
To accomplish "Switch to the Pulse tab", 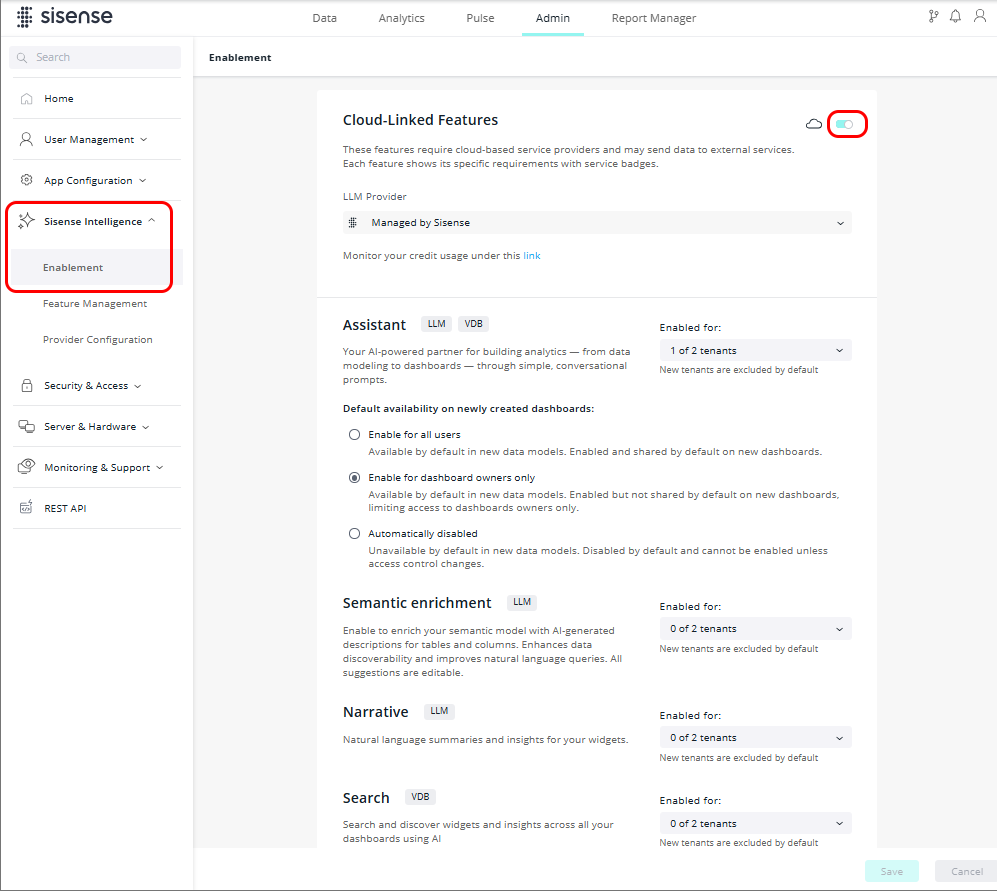I will tap(480, 18).
